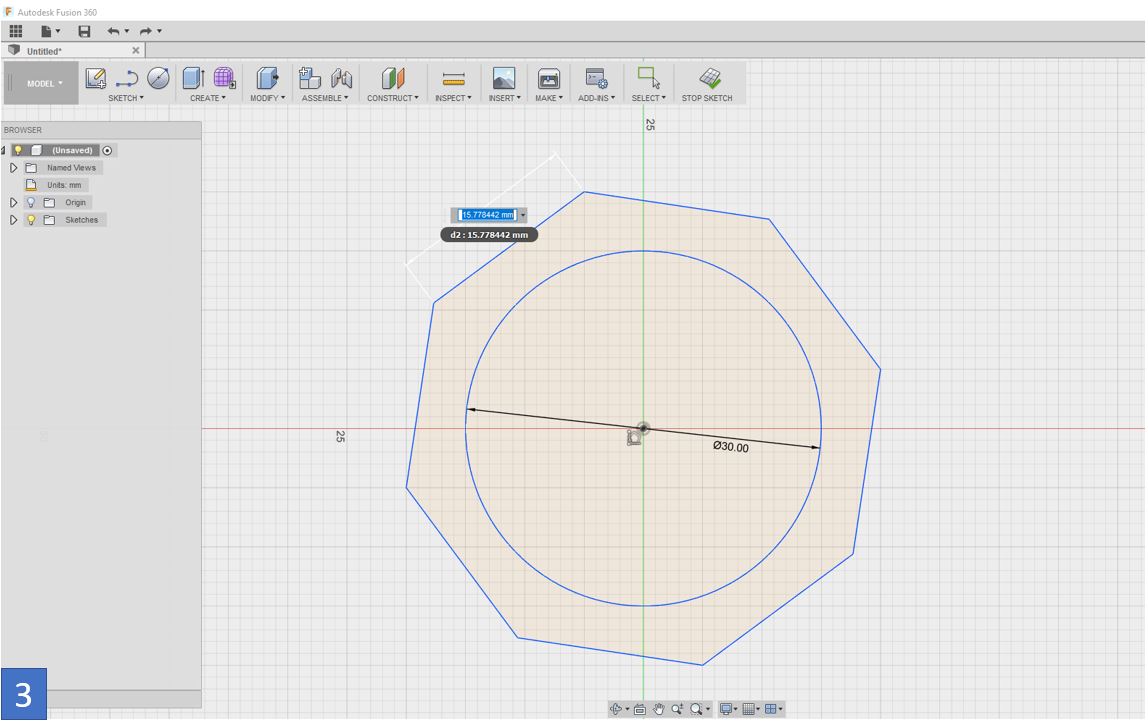1148x723 pixels.
Task: Click the BROWSER panel header
Action: click(x=101, y=130)
